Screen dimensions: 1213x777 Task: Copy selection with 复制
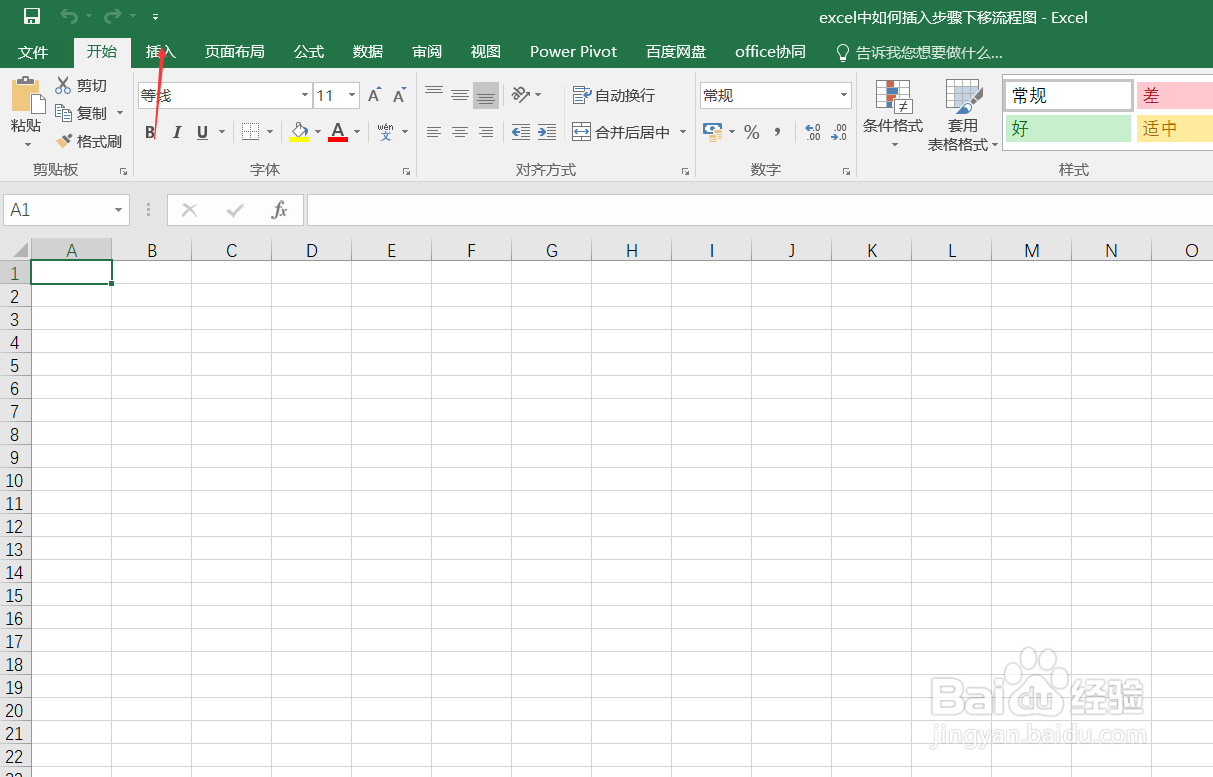[81, 113]
